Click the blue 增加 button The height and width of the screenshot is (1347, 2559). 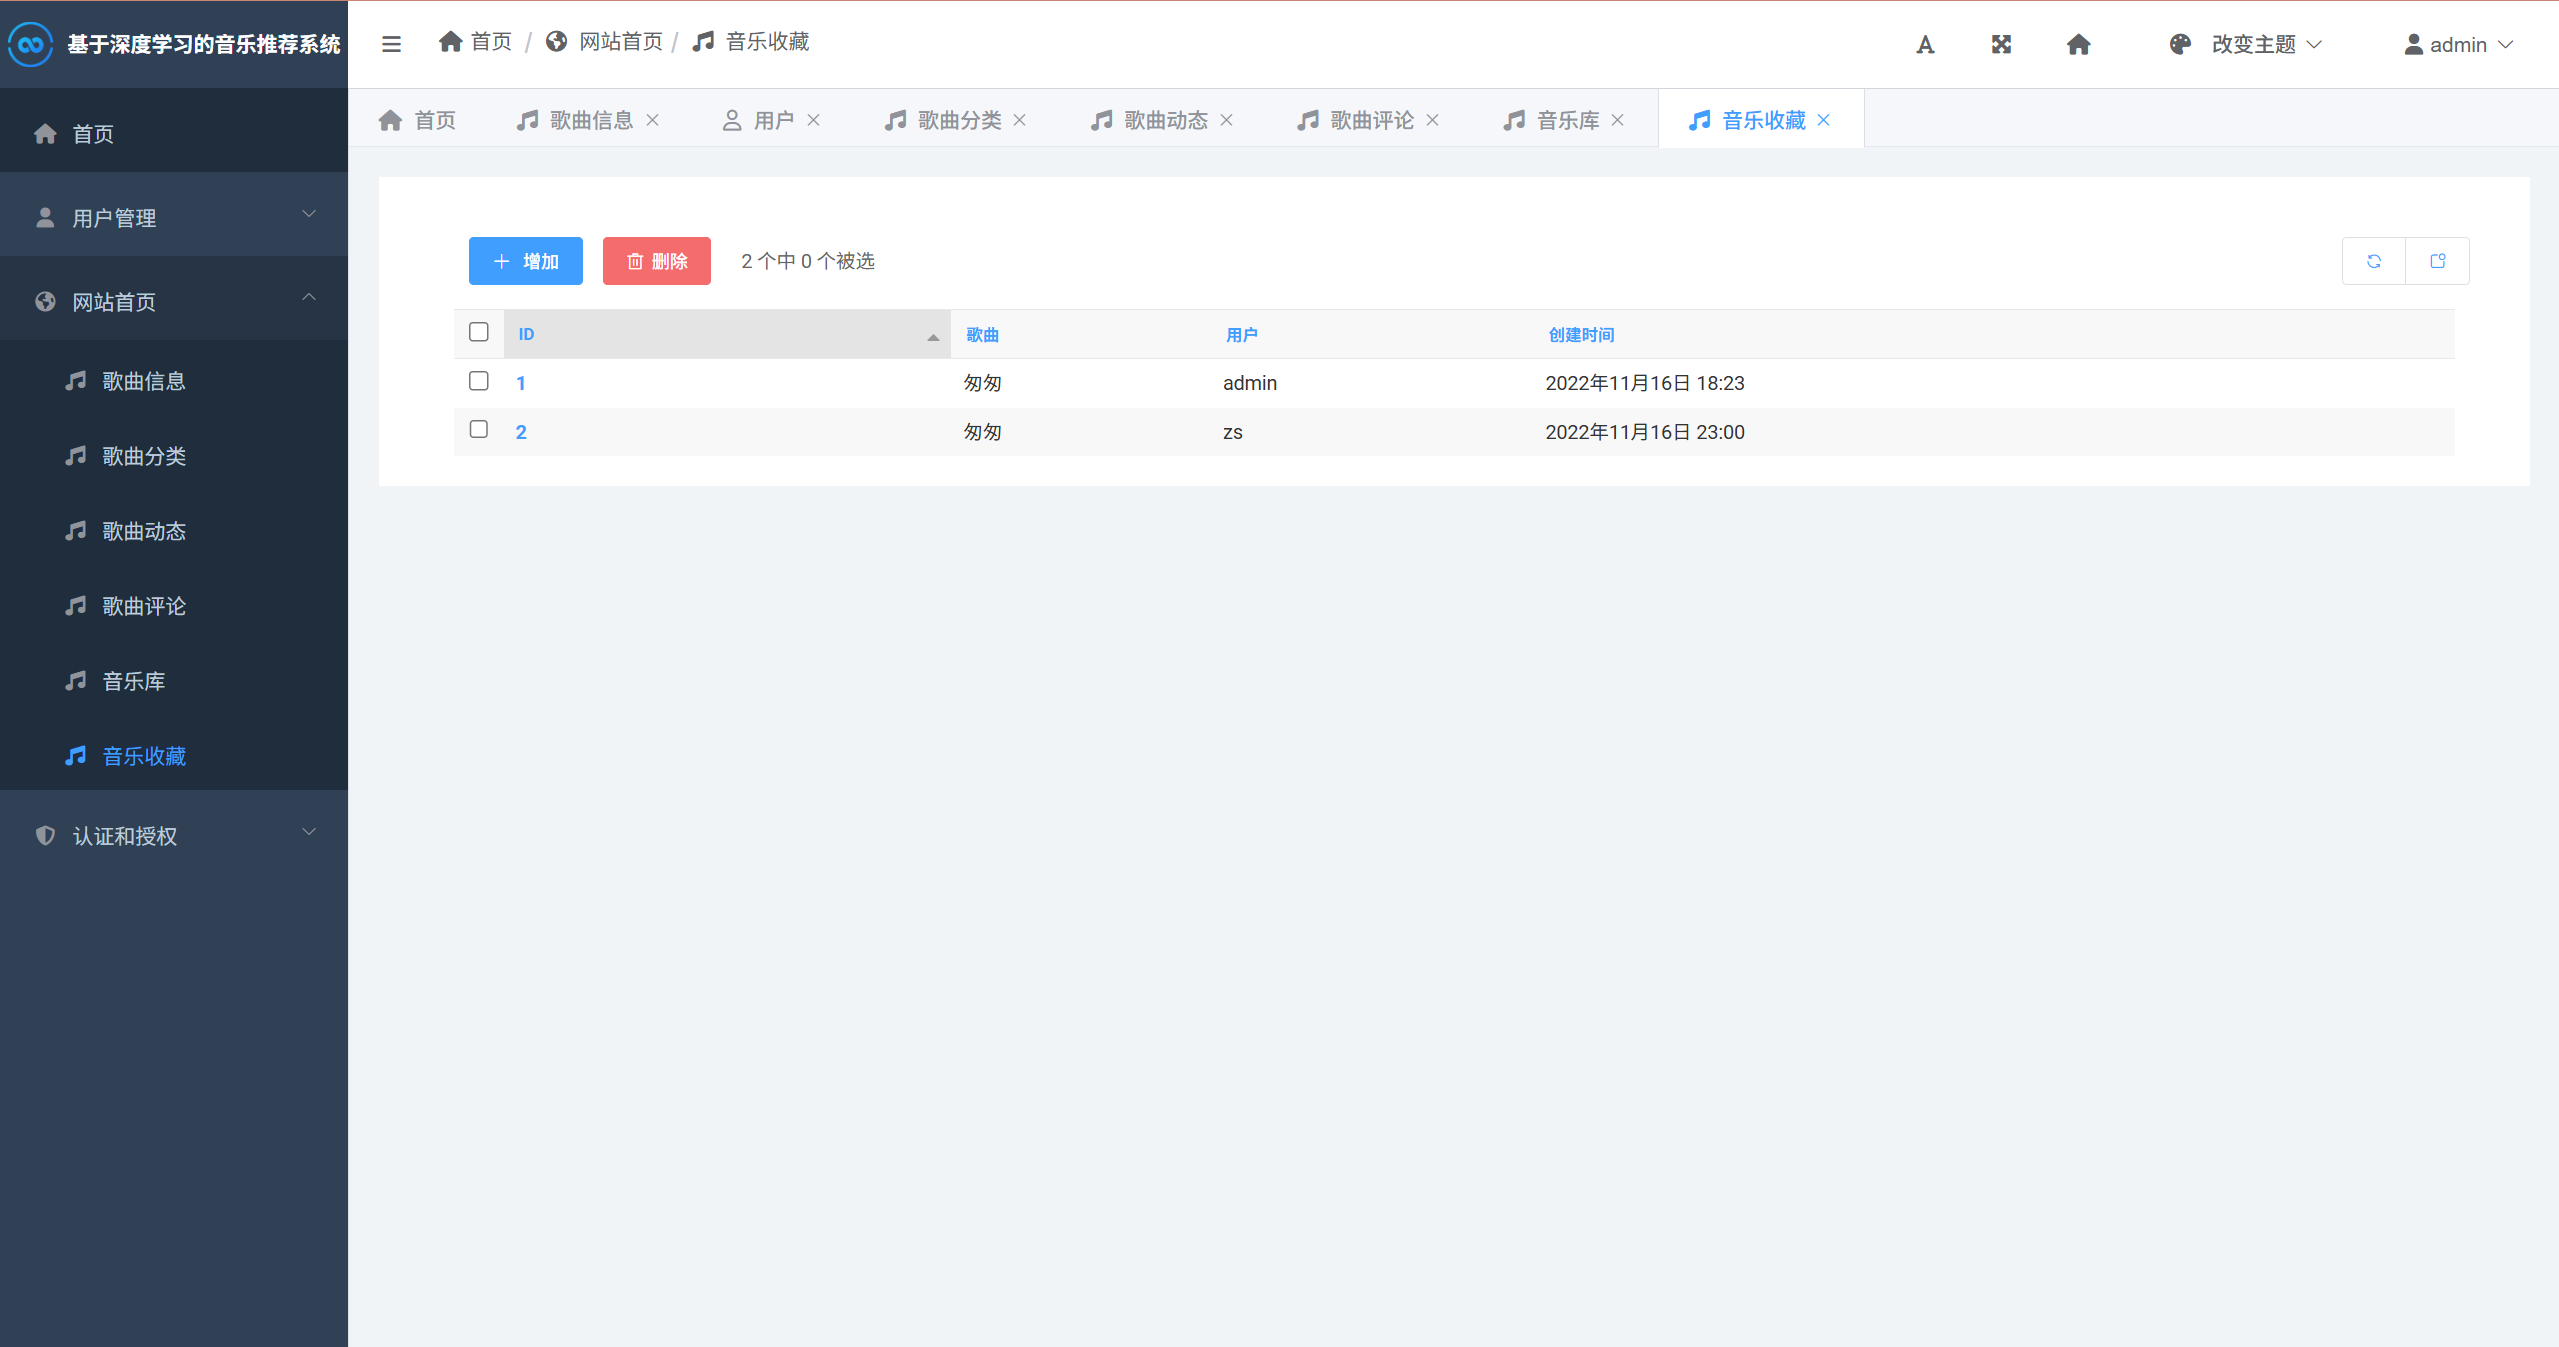point(526,261)
